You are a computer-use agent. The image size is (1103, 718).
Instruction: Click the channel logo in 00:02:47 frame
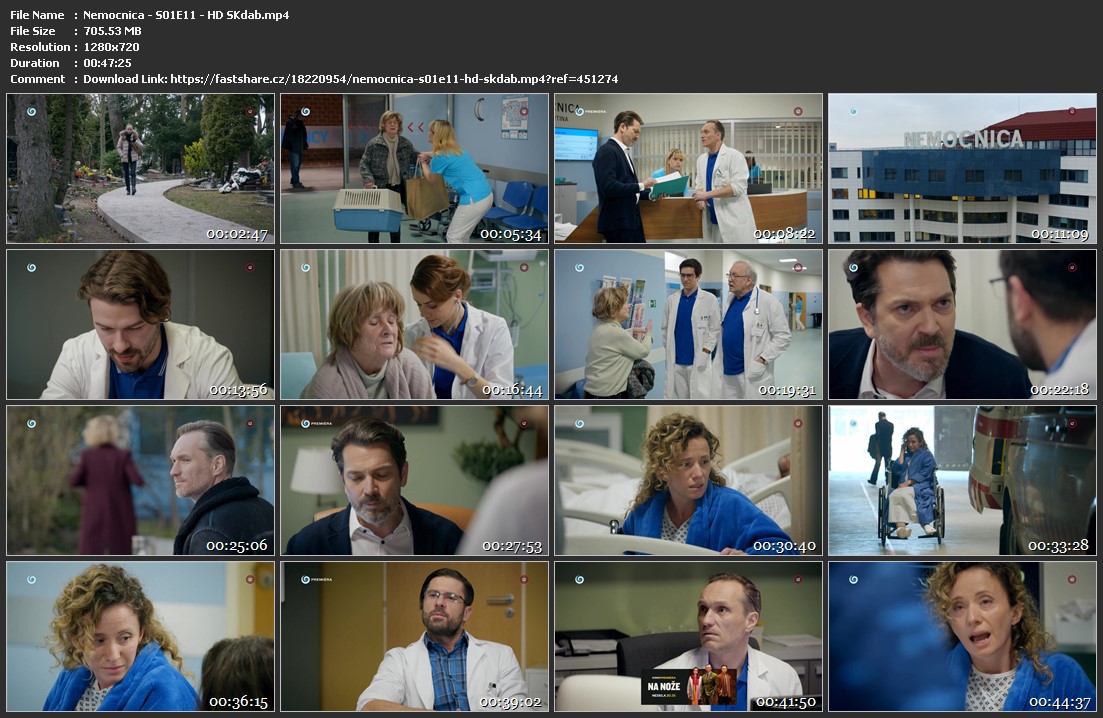[x=32, y=112]
